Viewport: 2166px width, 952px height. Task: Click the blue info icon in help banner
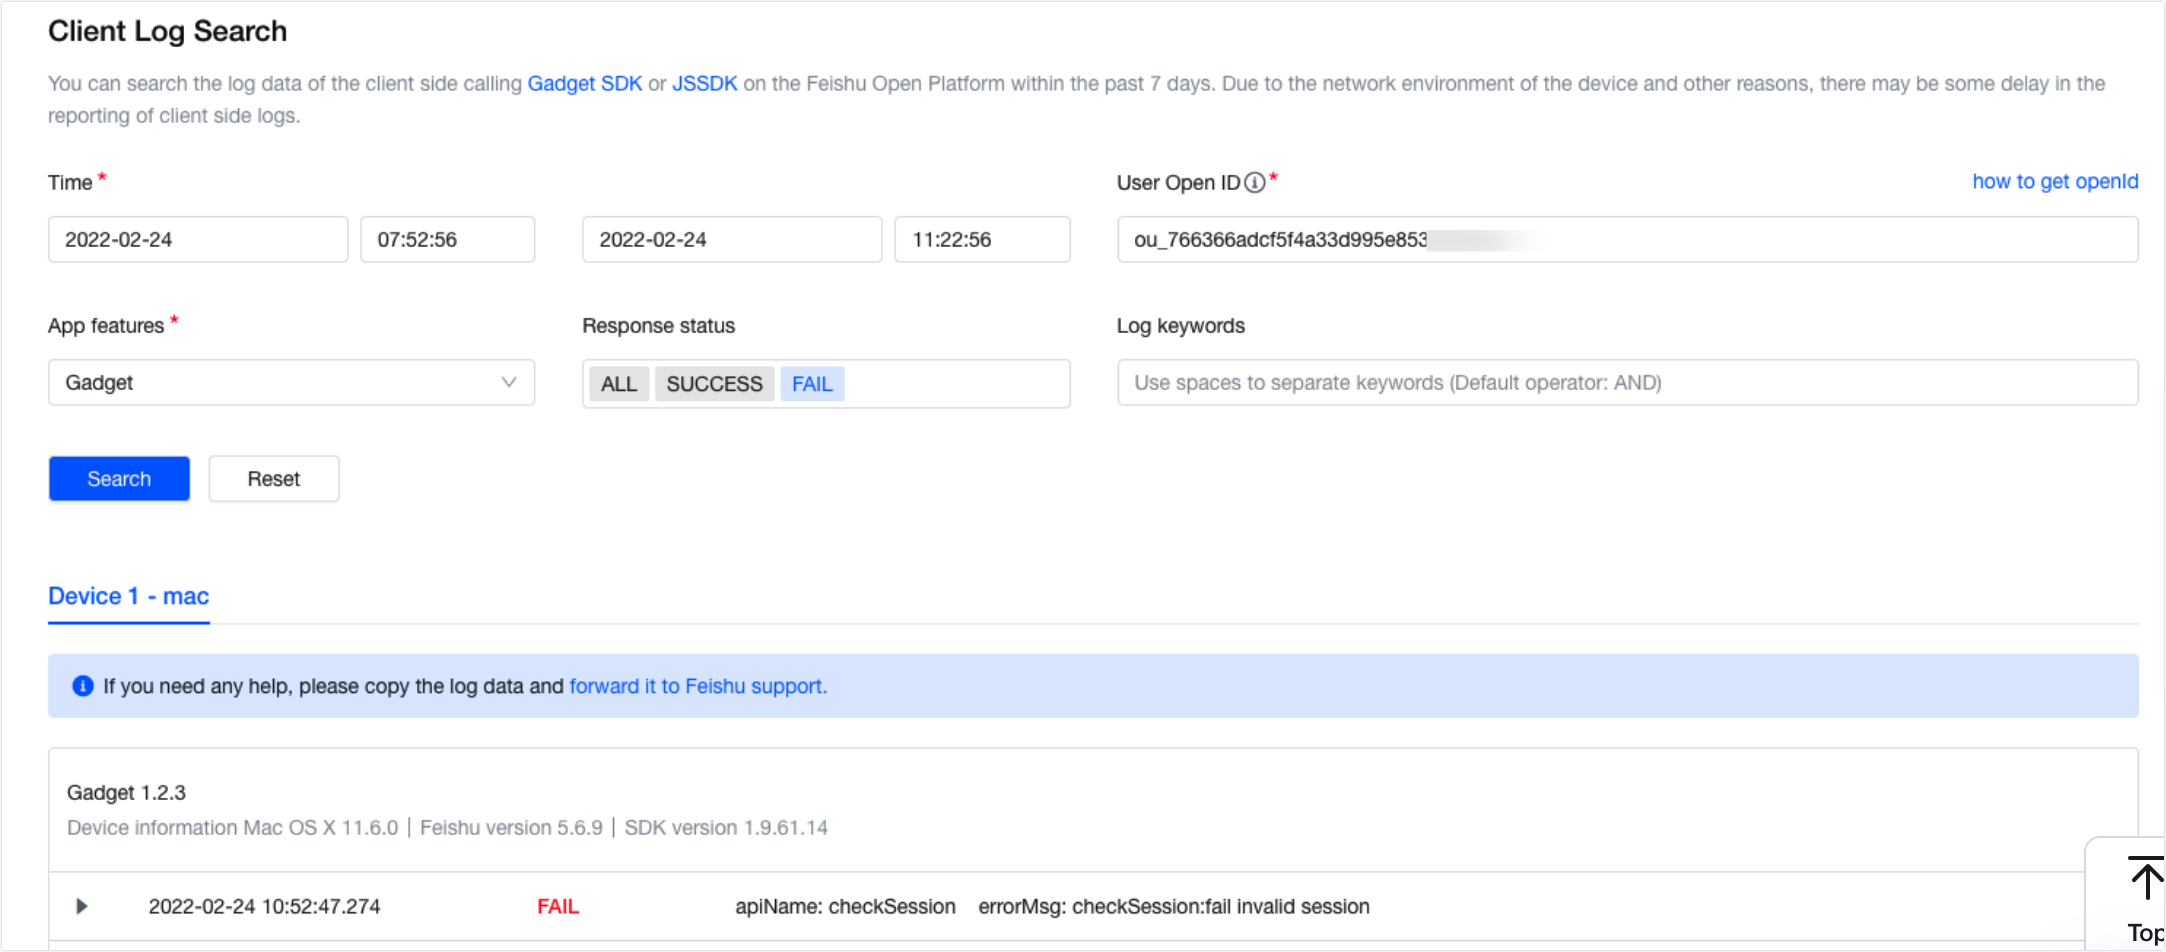pos(83,686)
